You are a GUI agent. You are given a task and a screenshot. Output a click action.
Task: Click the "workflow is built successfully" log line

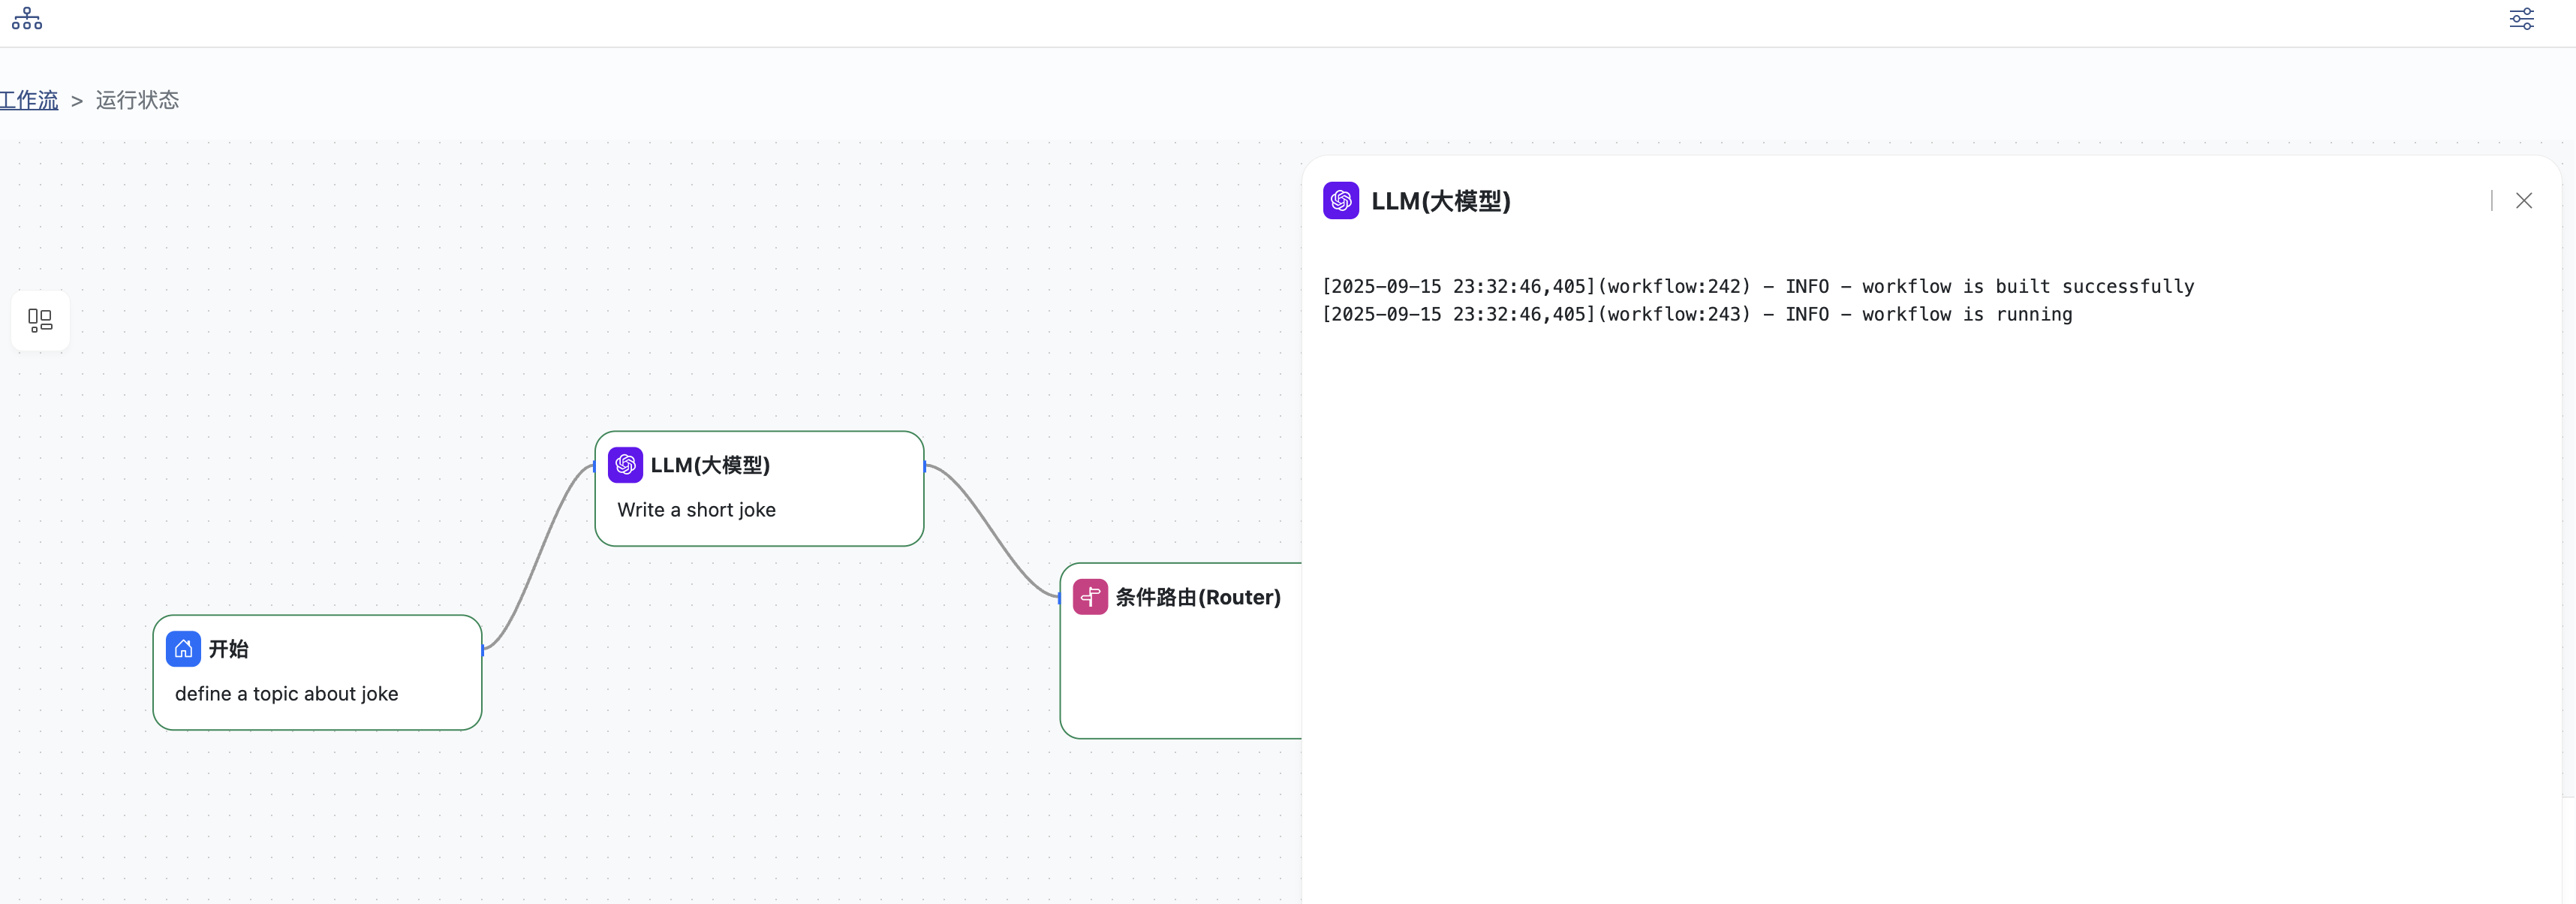pyautogui.click(x=1757, y=287)
